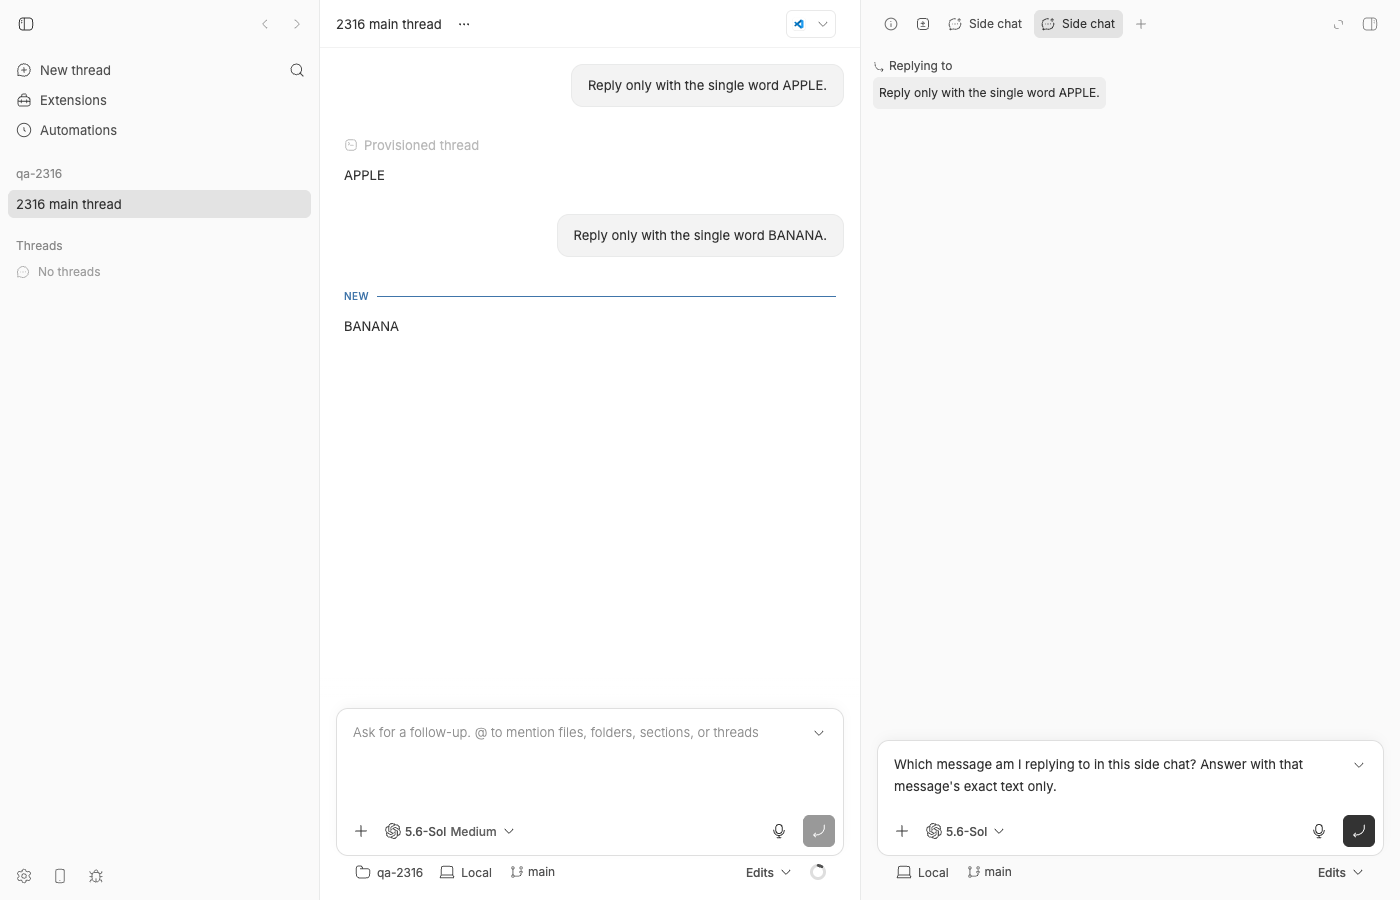The width and height of the screenshot is (1400, 900).
Task: Click the qa-2316 project label
Action: 39,174
